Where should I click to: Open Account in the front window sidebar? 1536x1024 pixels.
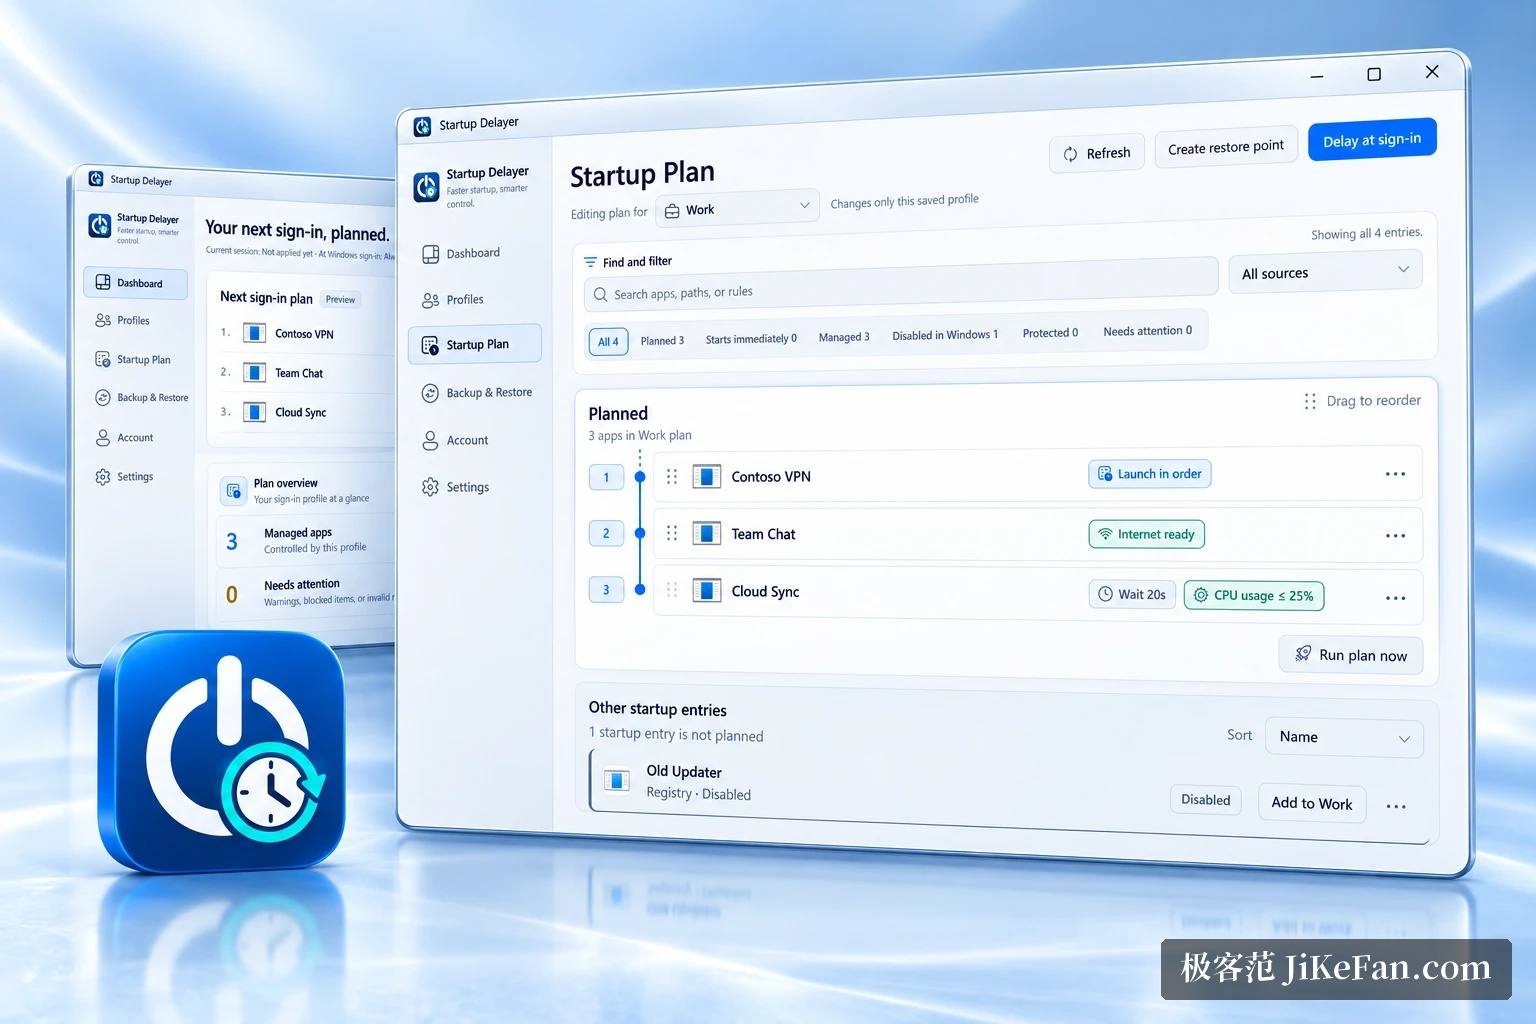(x=455, y=440)
